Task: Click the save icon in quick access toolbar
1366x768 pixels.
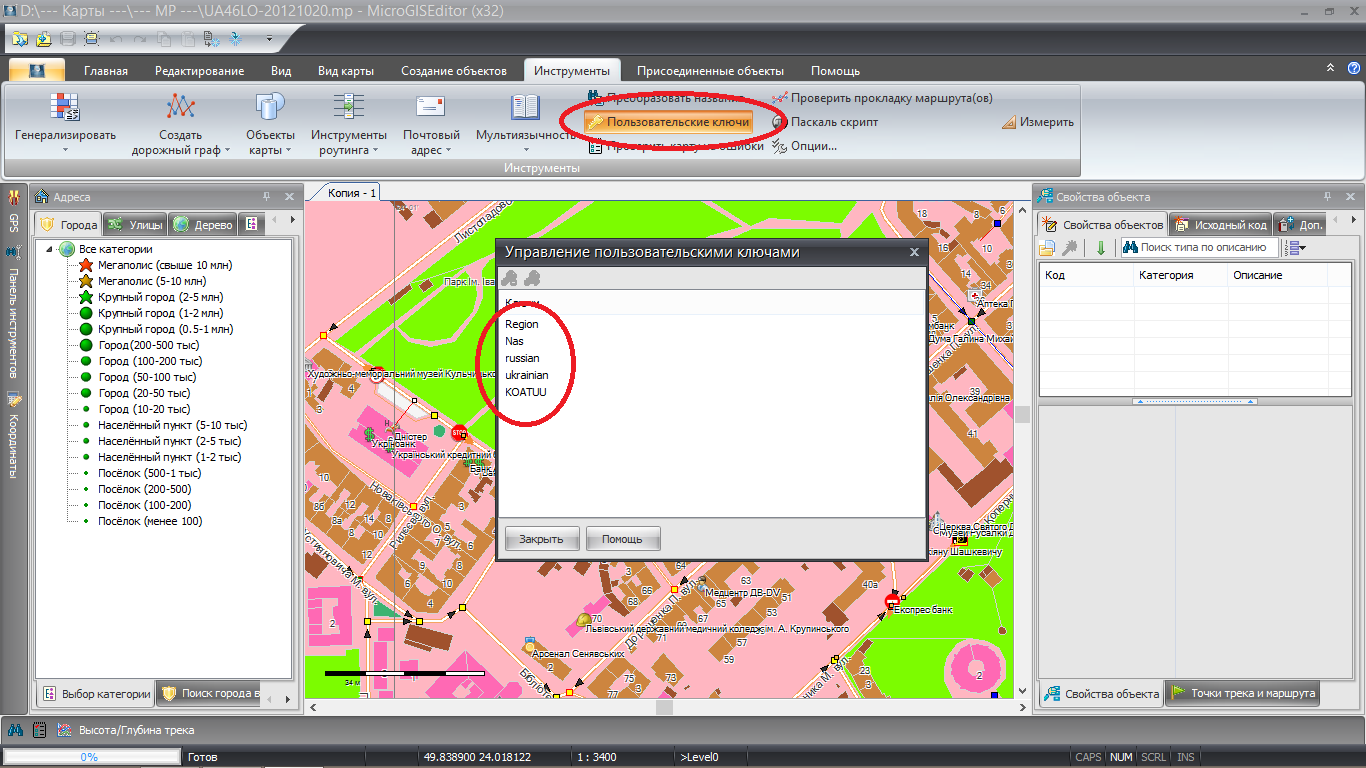Action: coord(68,39)
